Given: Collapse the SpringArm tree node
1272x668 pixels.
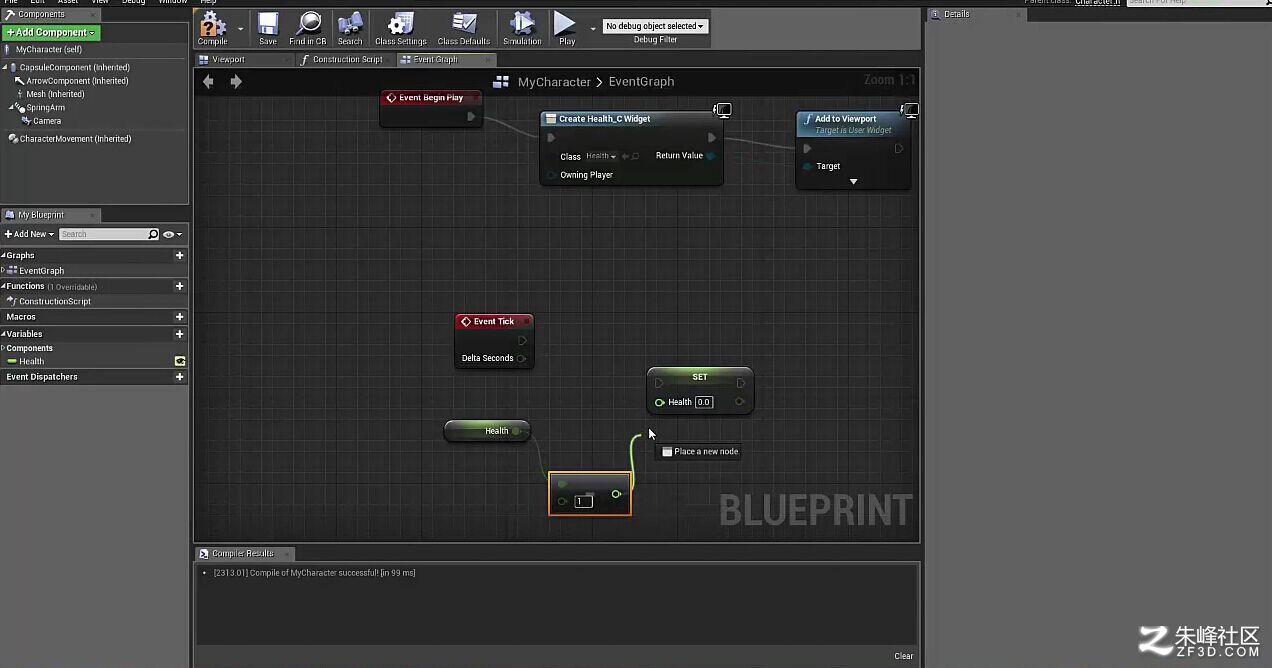Looking at the screenshot, I should [x=12, y=108].
